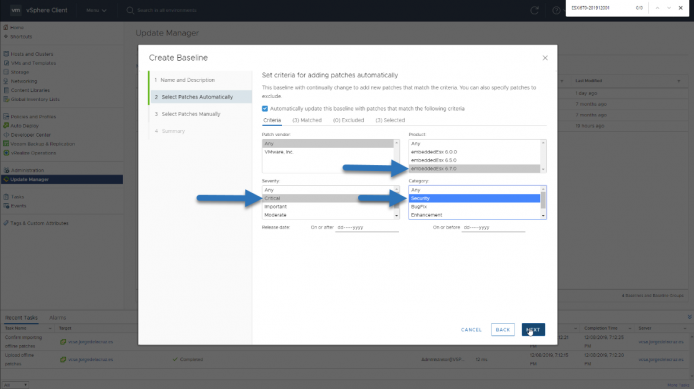Click the help icon in top bar

[x=556, y=10]
